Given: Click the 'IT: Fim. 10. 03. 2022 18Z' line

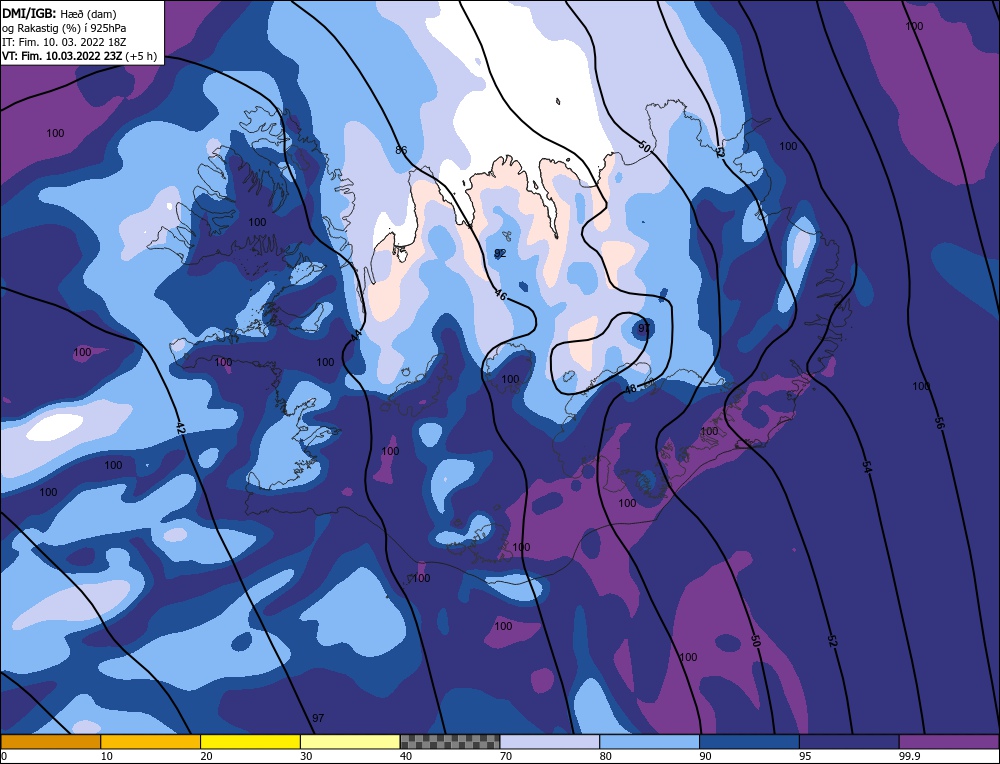Looking at the screenshot, I should coord(64,41).
